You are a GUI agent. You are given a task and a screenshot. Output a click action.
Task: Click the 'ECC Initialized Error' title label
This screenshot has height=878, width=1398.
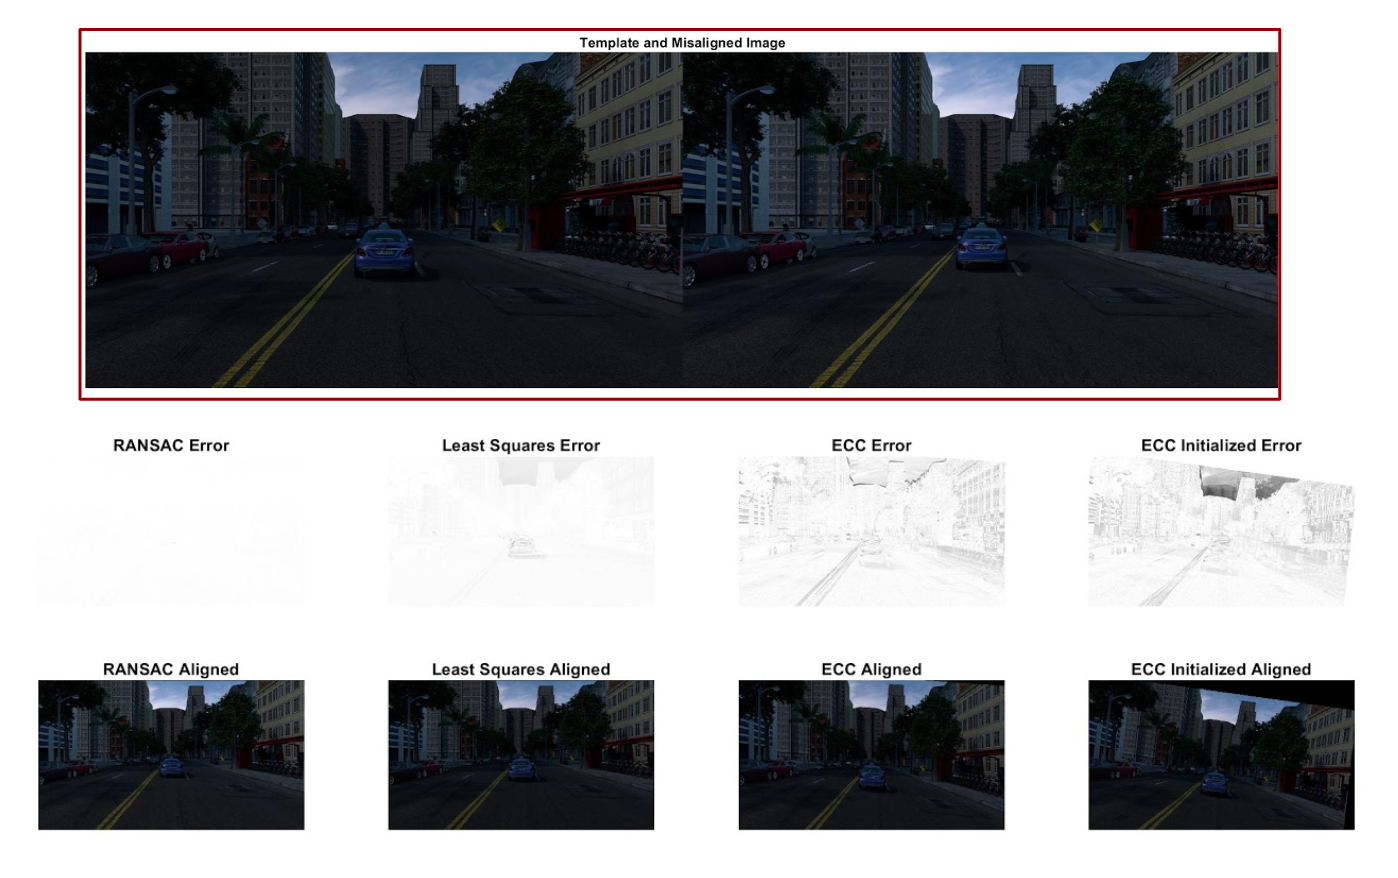point(1221,446)
